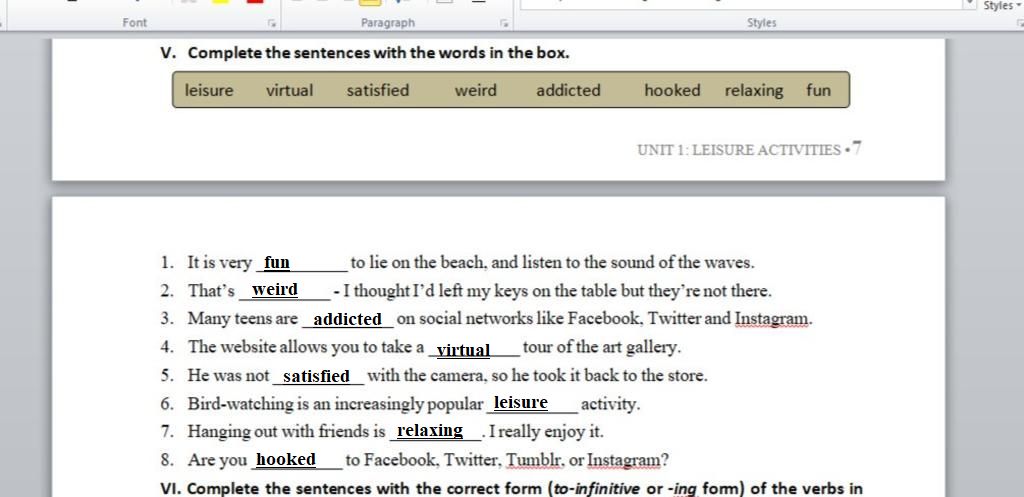Viewport: 1024px width, 497px height.
Task: Open the Font dialog box launcher
Action: point(272,24)
